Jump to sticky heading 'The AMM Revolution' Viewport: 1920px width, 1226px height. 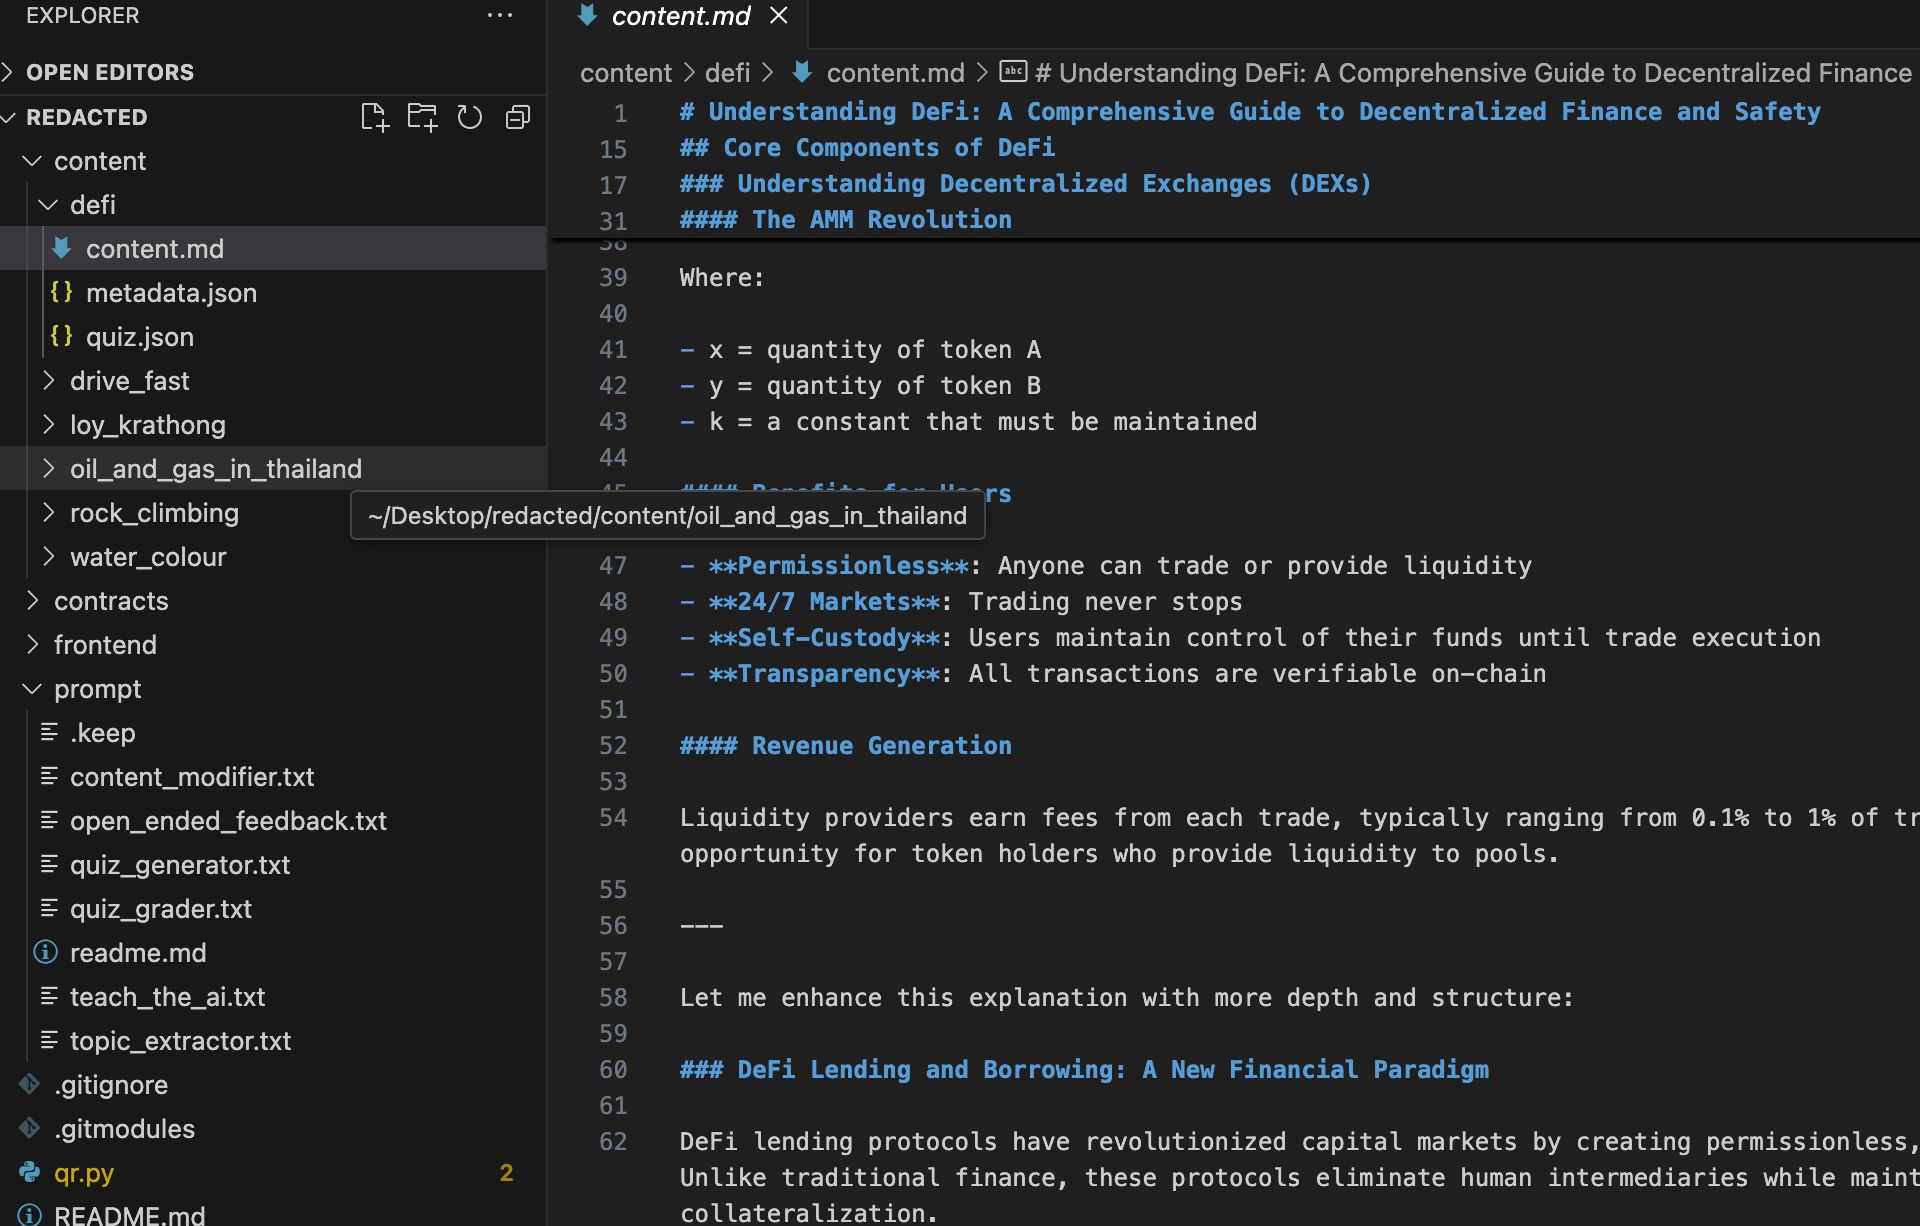[846, 220]
